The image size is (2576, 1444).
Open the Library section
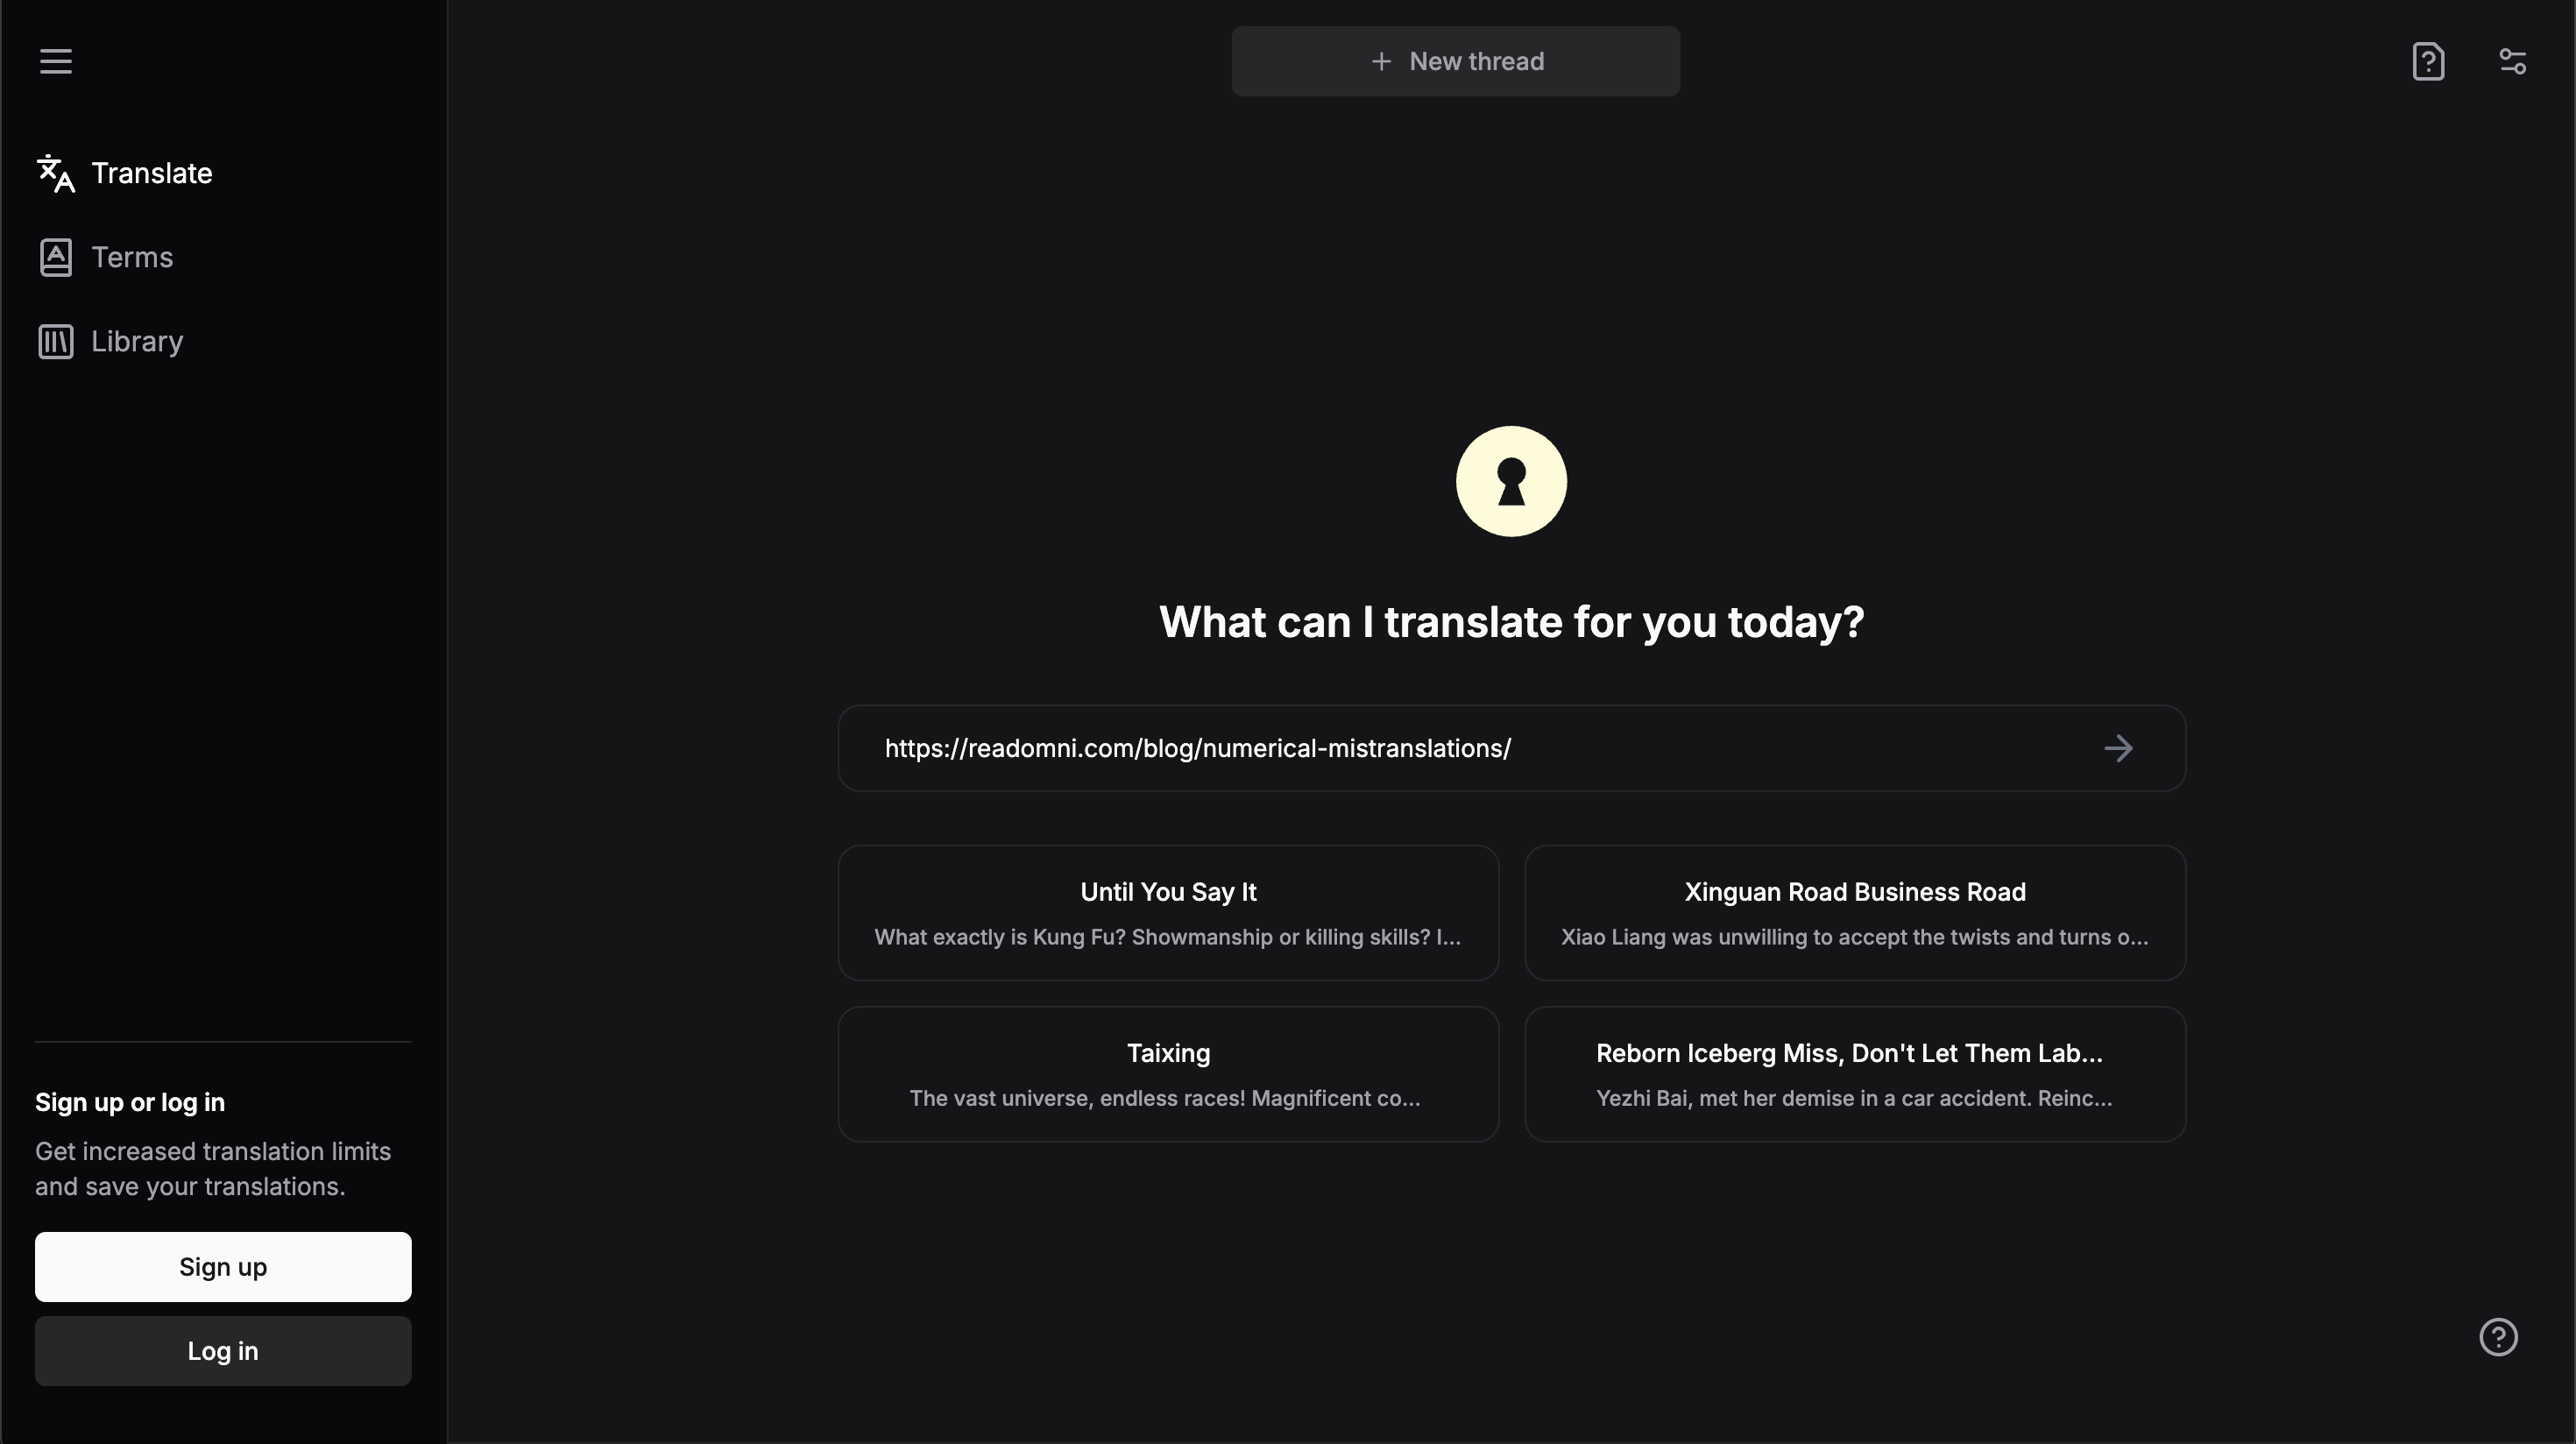point(137,342)
